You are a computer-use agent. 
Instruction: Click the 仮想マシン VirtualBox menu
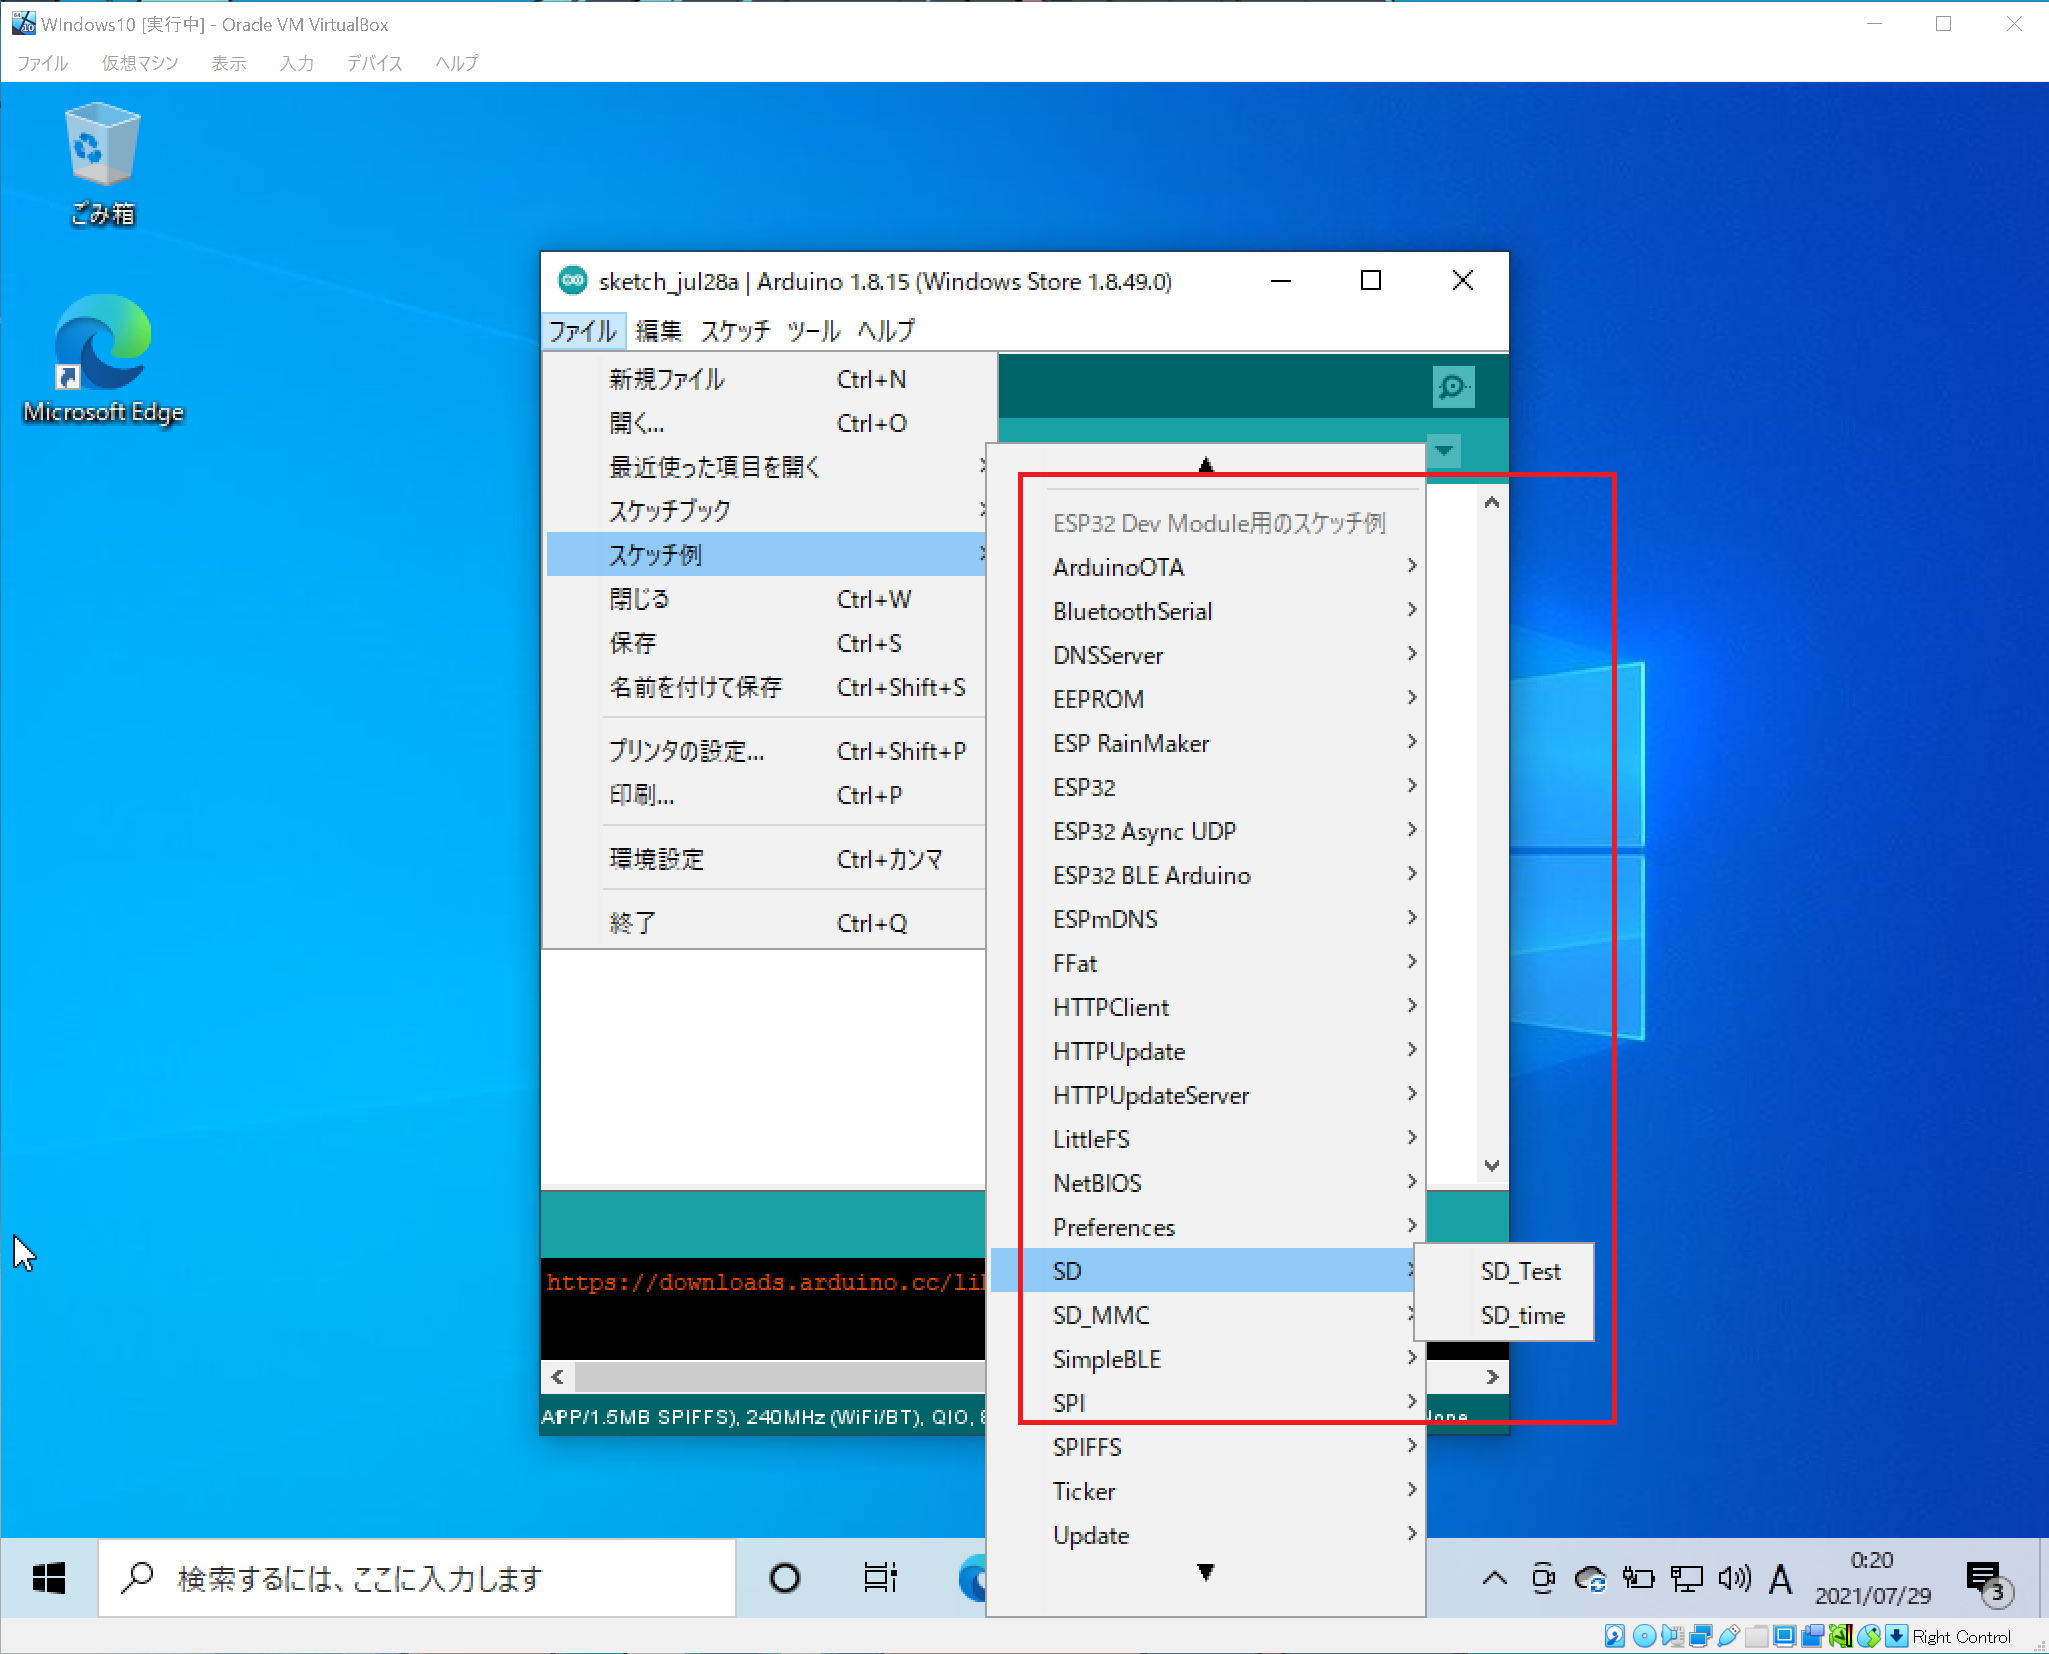coord(139,63)
